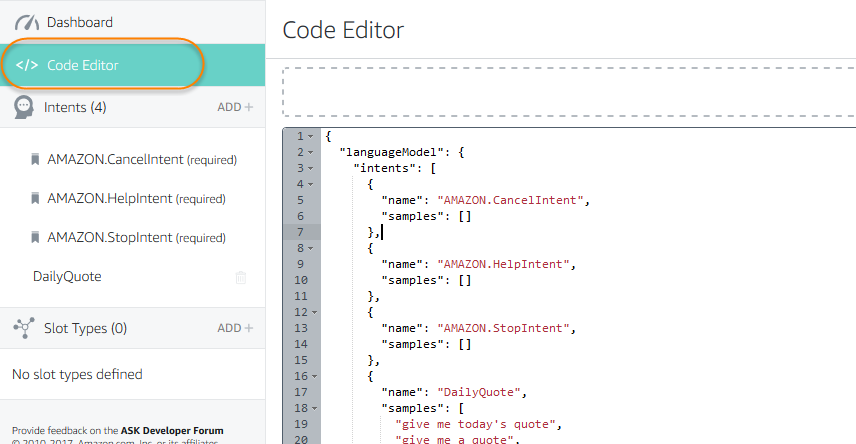The width and height of the screenshot is (856, 444).
Task: Open the Code Editor menu item
Action: point(83,66)
